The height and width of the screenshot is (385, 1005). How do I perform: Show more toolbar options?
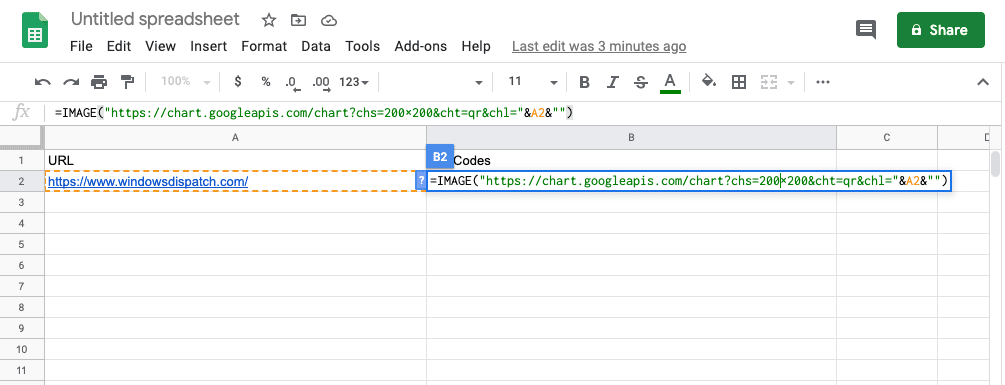(823, 82)
